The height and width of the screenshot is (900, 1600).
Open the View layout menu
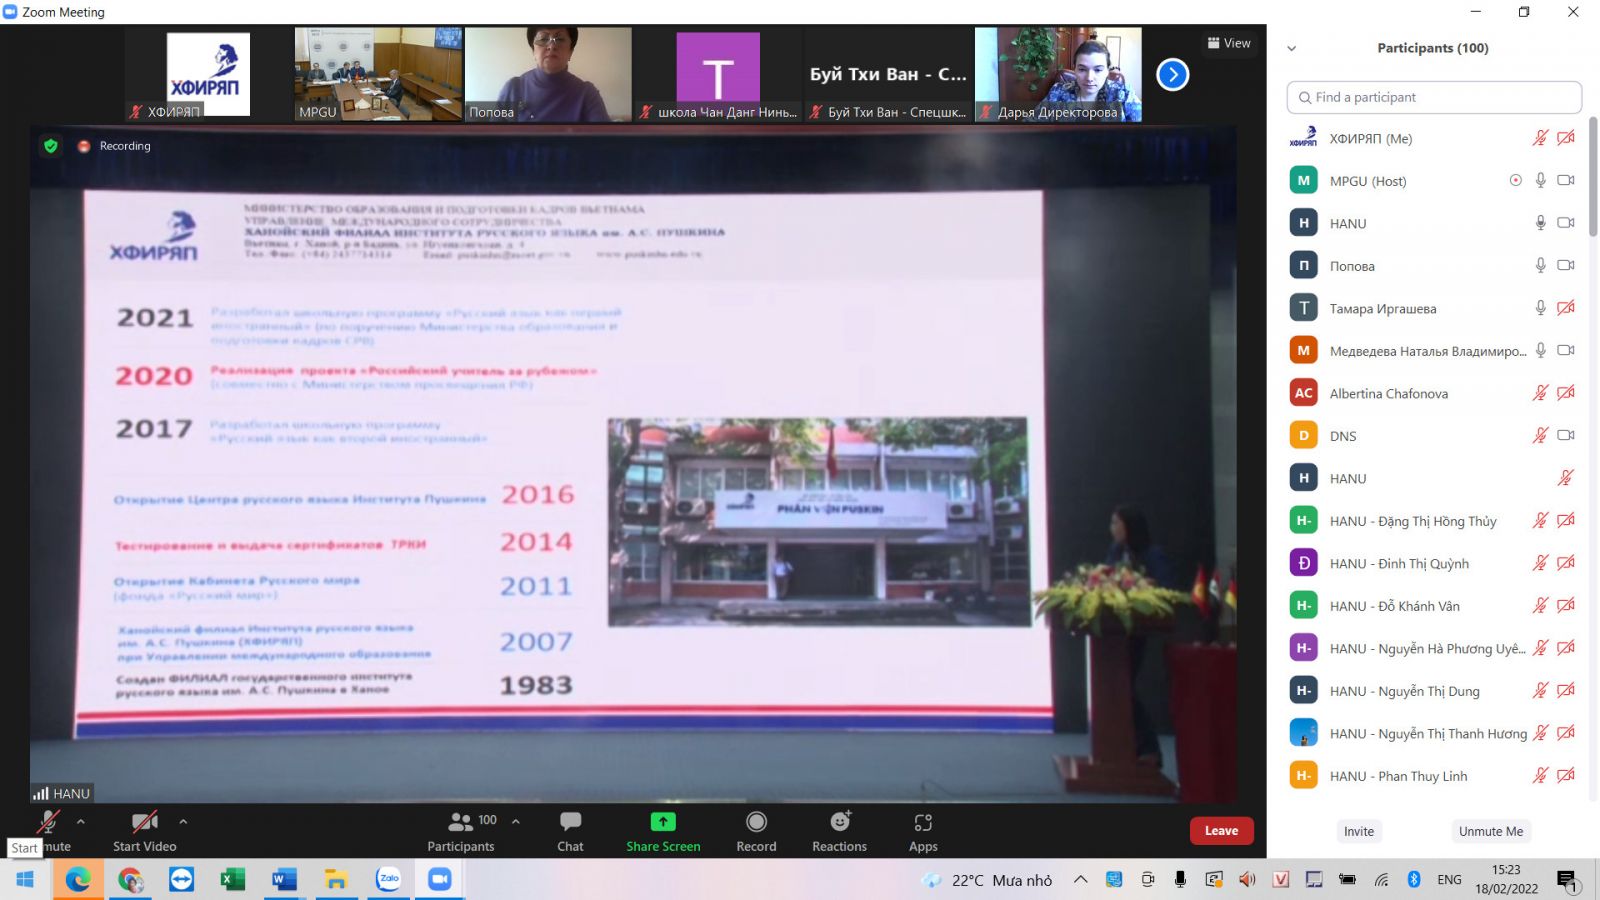point(1229,43)
